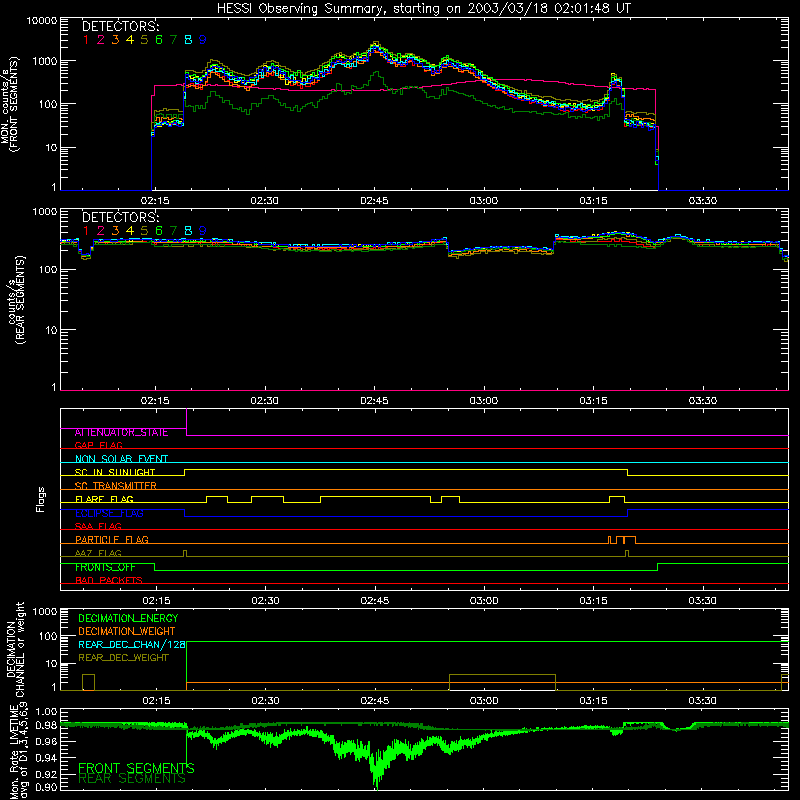Click 02:30 tick under the decimation panel
Viewport: 800px width, 800px height.
(x=265, y=701)
